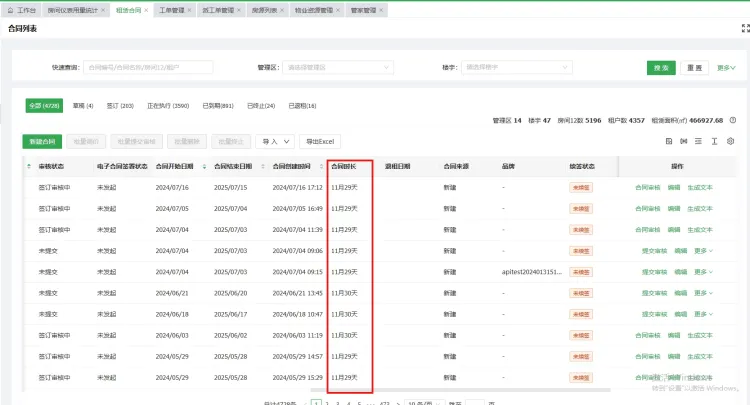This screenshot has width=750, height=405.
Task: Click 编辑 for row created 2024/05/29 14:57
Action: pos(674,357)
